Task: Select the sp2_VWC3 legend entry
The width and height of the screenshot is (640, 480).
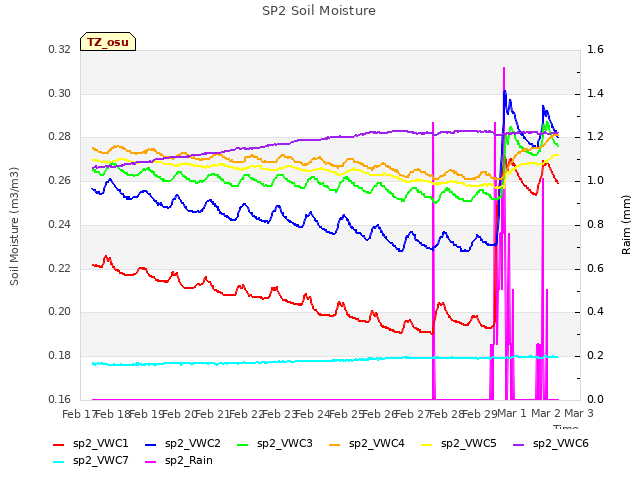Action: [275, 444]
